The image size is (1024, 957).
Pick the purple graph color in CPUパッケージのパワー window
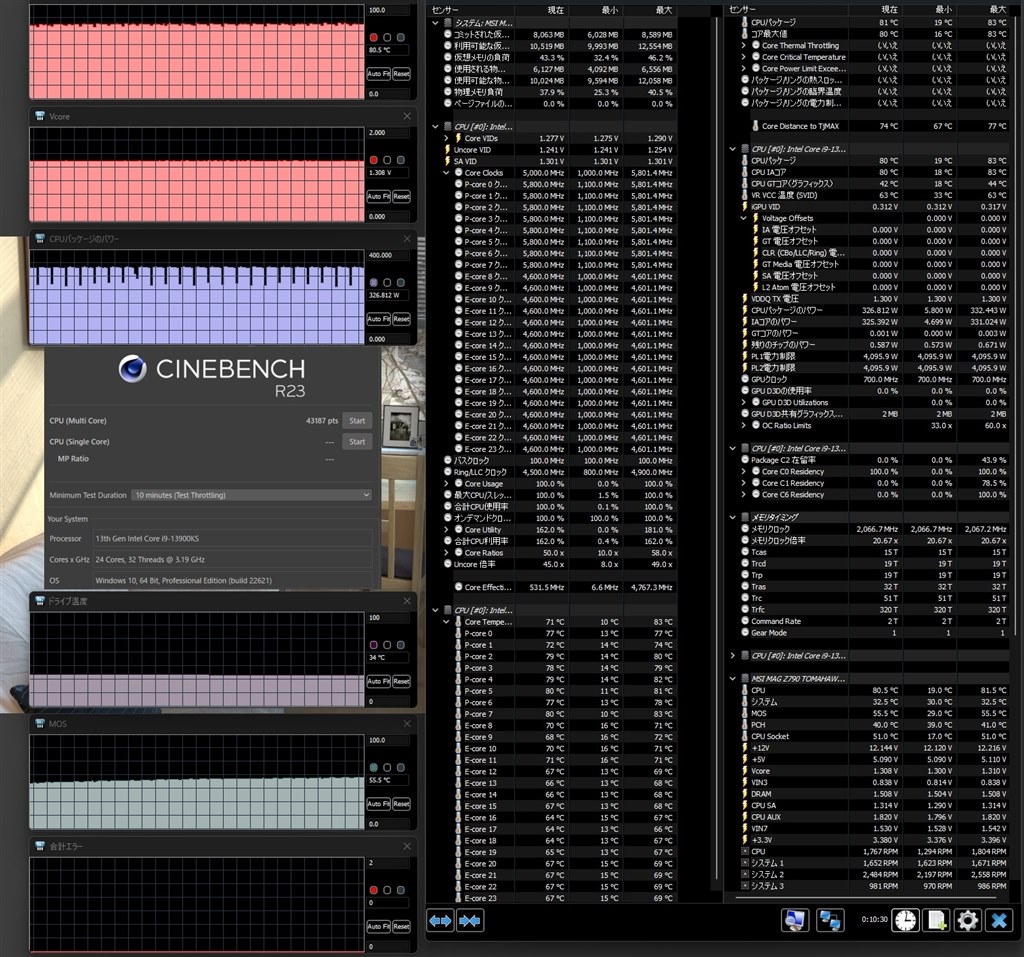(x=374, y=283)
